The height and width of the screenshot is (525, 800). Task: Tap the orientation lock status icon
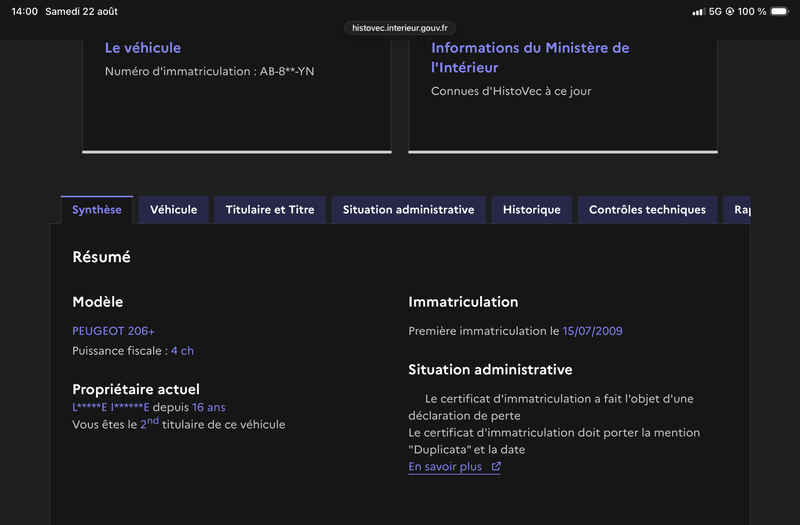pos(730,11)
